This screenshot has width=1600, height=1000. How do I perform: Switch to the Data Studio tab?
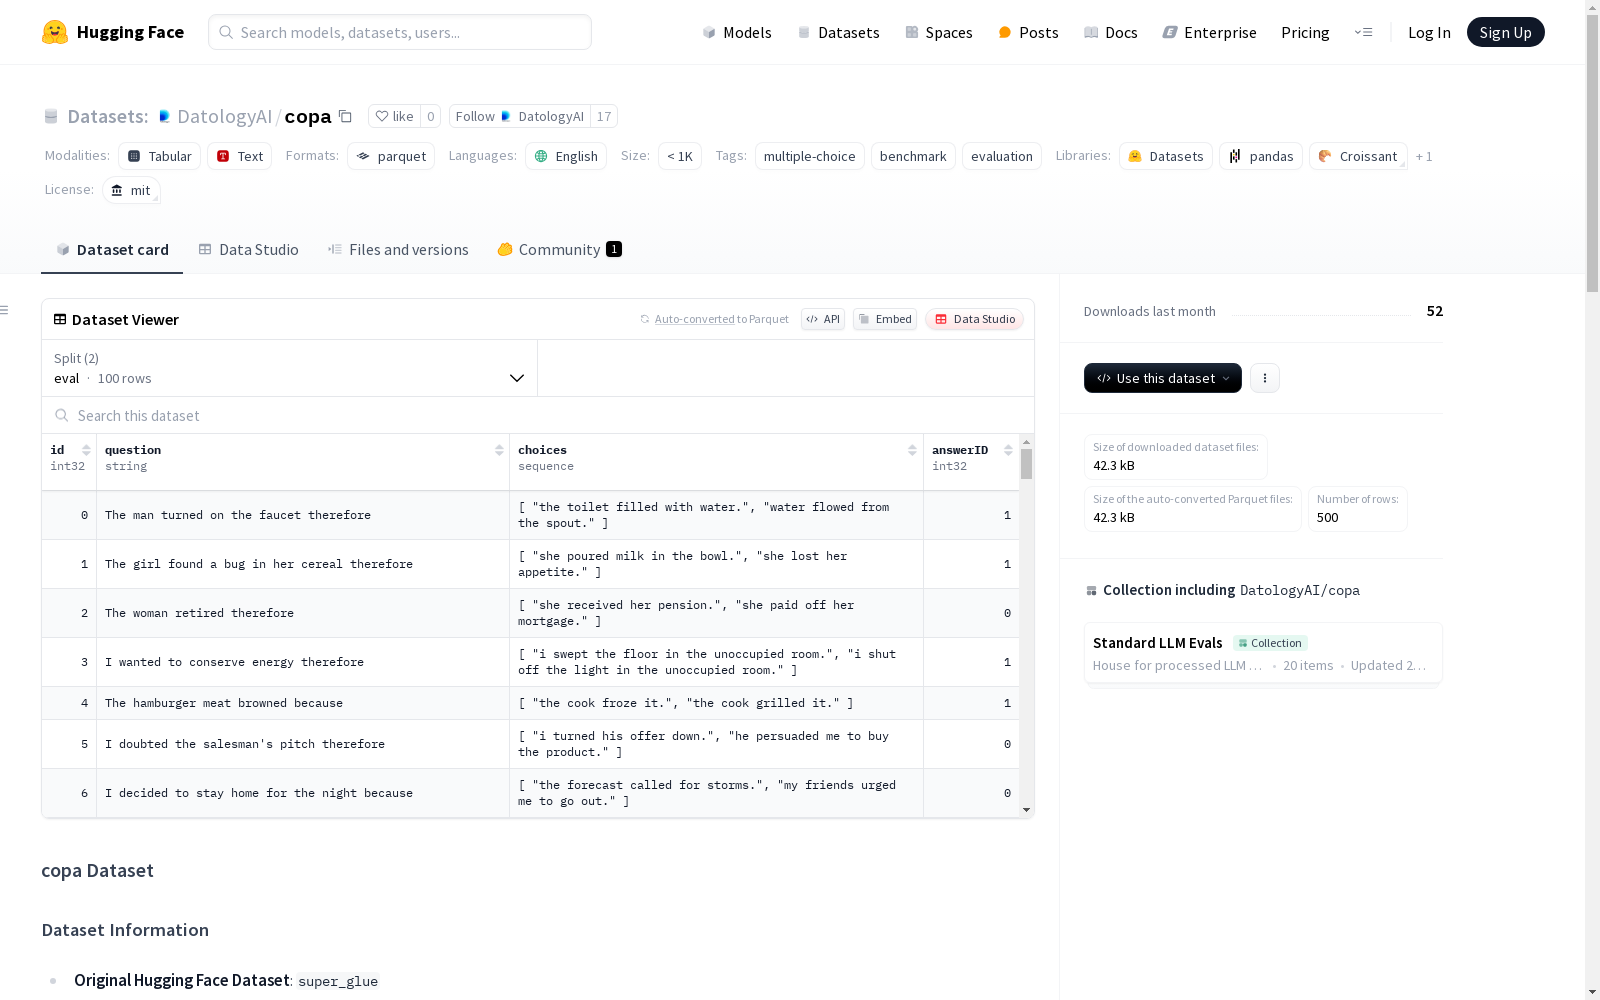pyautogui.click(x=249, y=250)
